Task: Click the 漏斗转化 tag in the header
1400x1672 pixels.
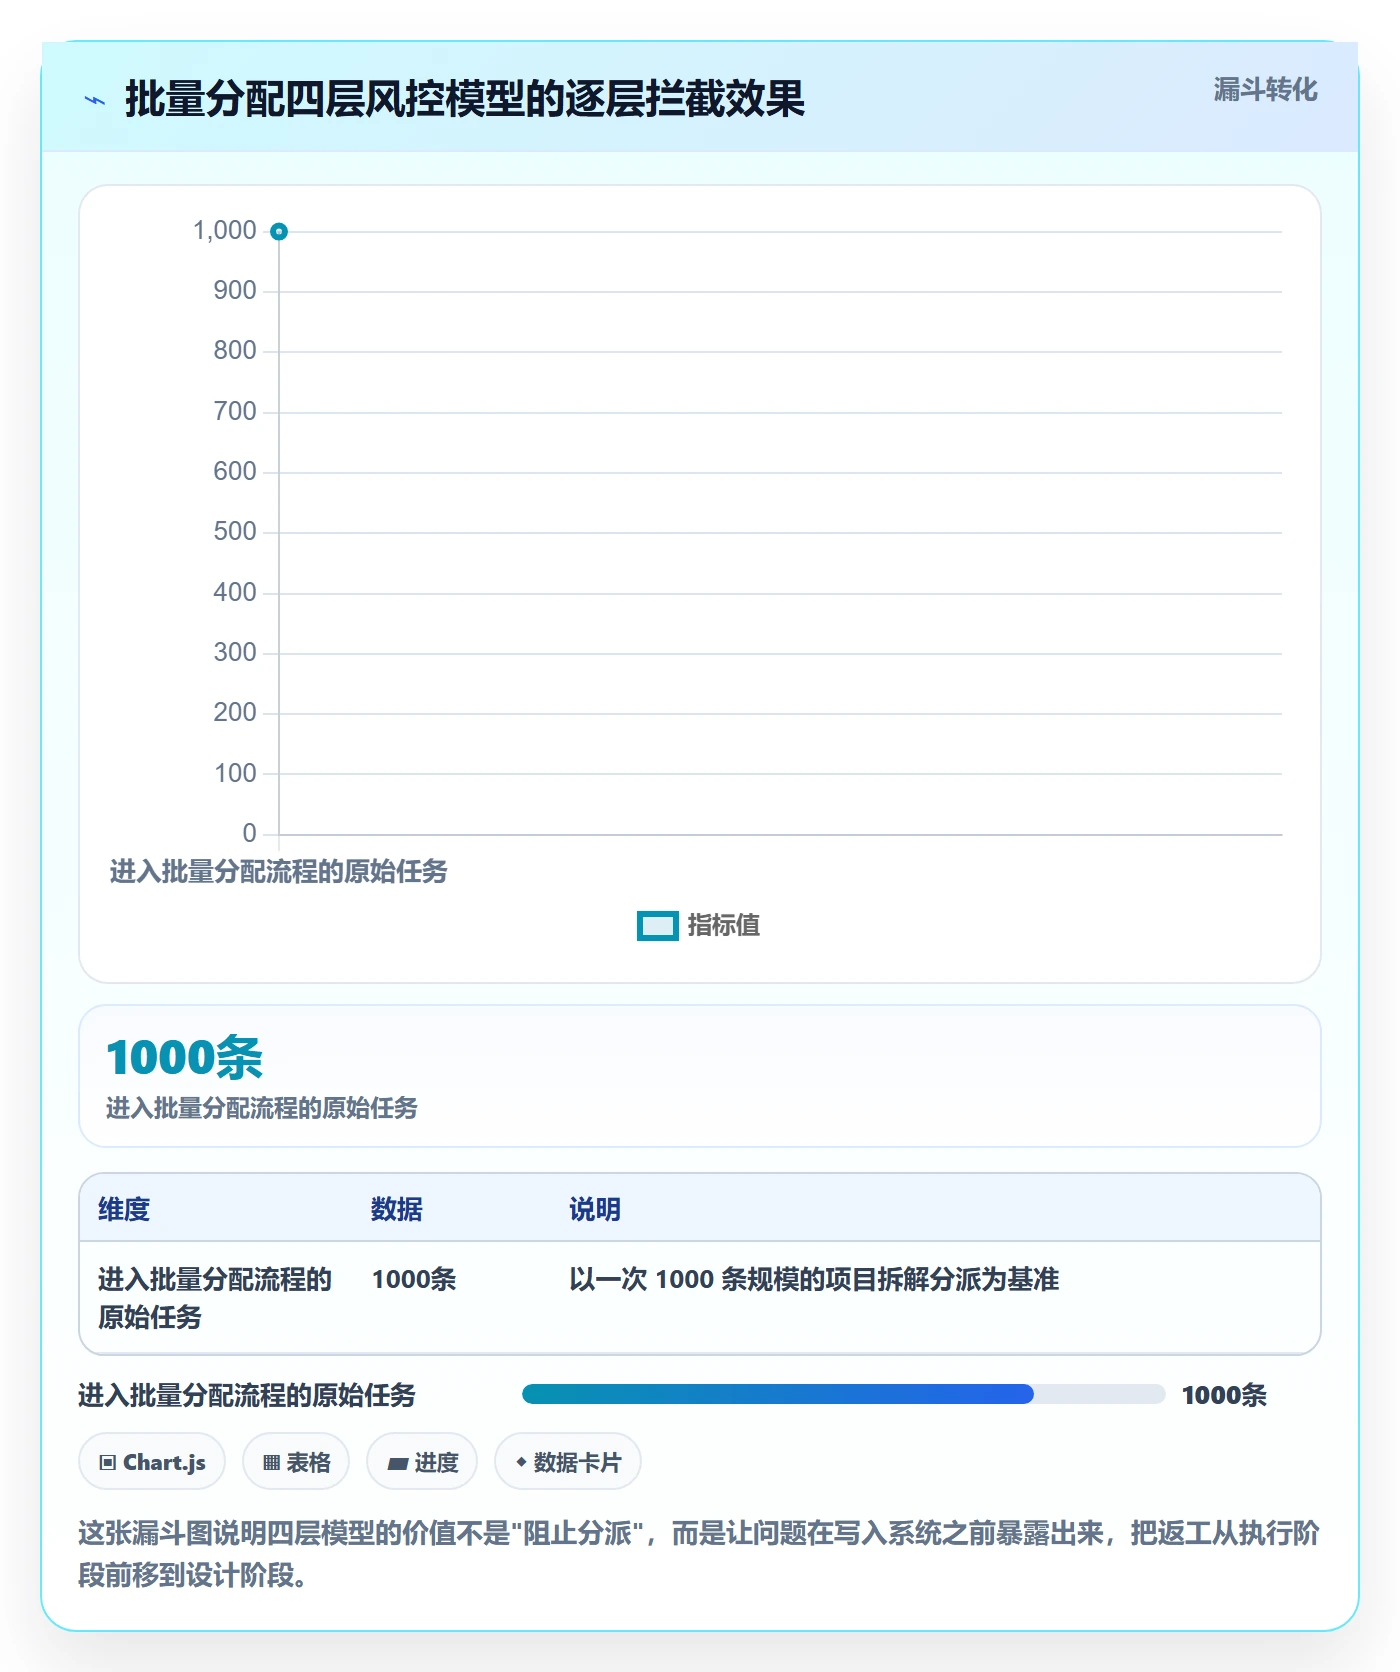Action: [x=1265, y=90]
